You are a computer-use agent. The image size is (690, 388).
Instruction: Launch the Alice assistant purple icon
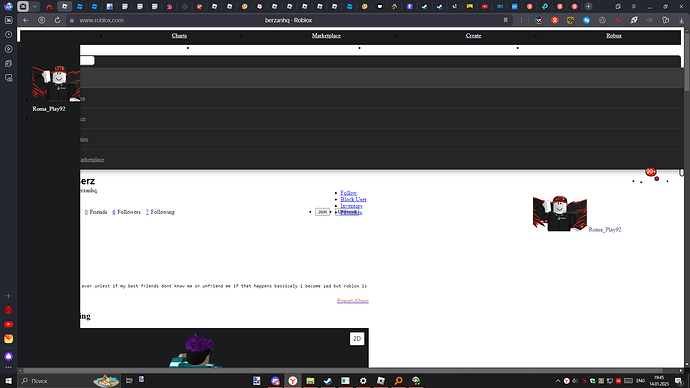coord(8,356)
